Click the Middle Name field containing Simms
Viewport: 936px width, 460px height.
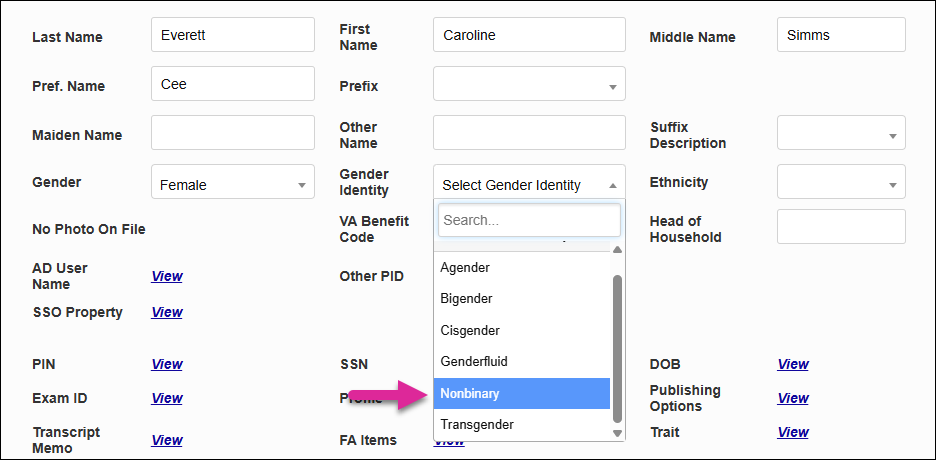coord(841,35)
